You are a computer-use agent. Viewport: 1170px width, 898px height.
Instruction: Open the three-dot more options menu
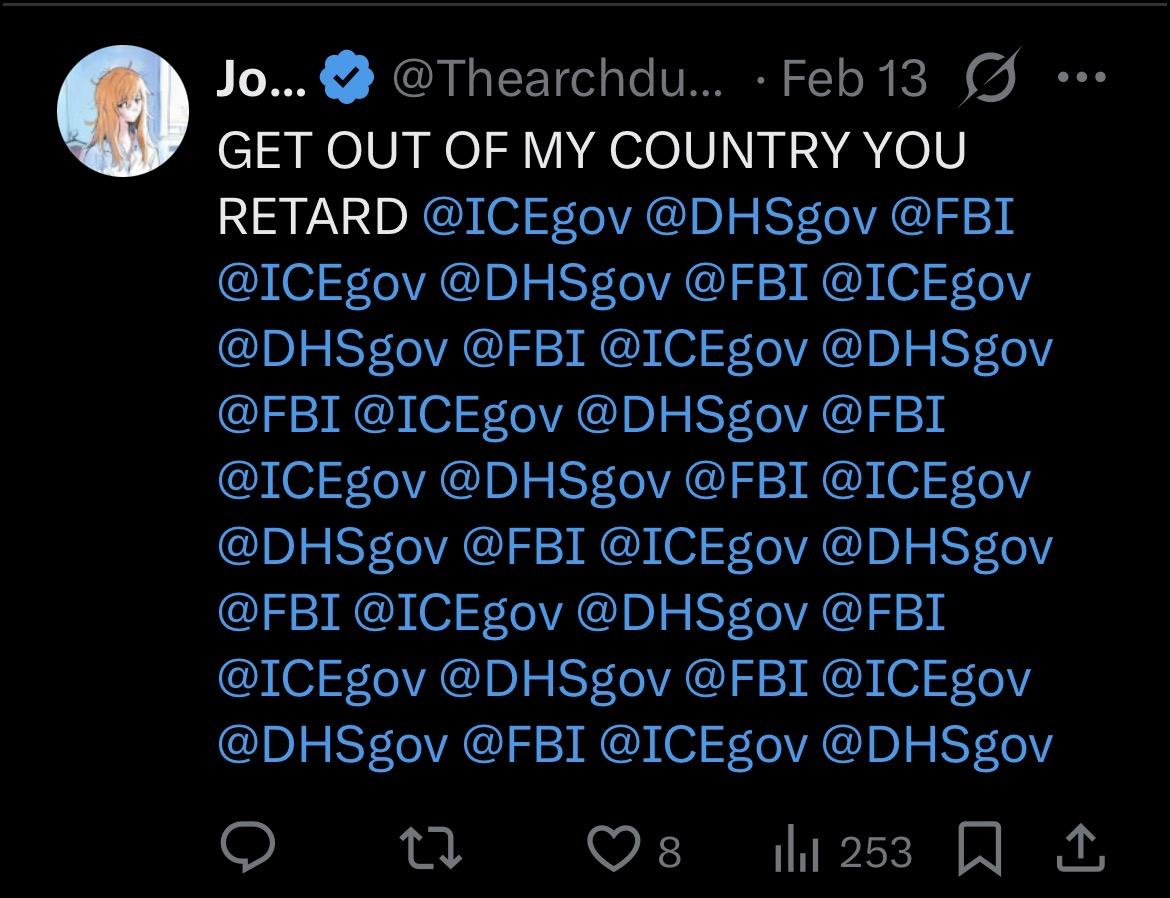click(x=1081, y=77)
